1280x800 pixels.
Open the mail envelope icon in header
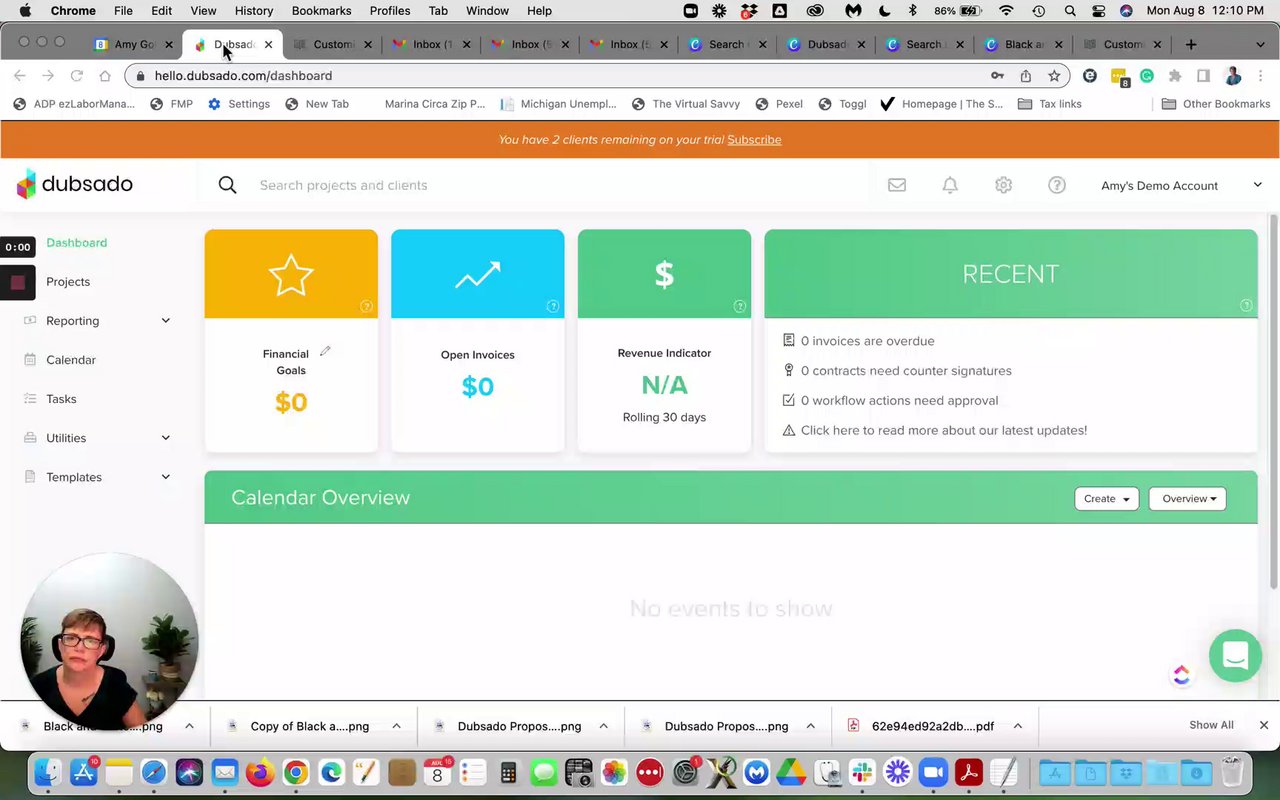click(897, 185)
